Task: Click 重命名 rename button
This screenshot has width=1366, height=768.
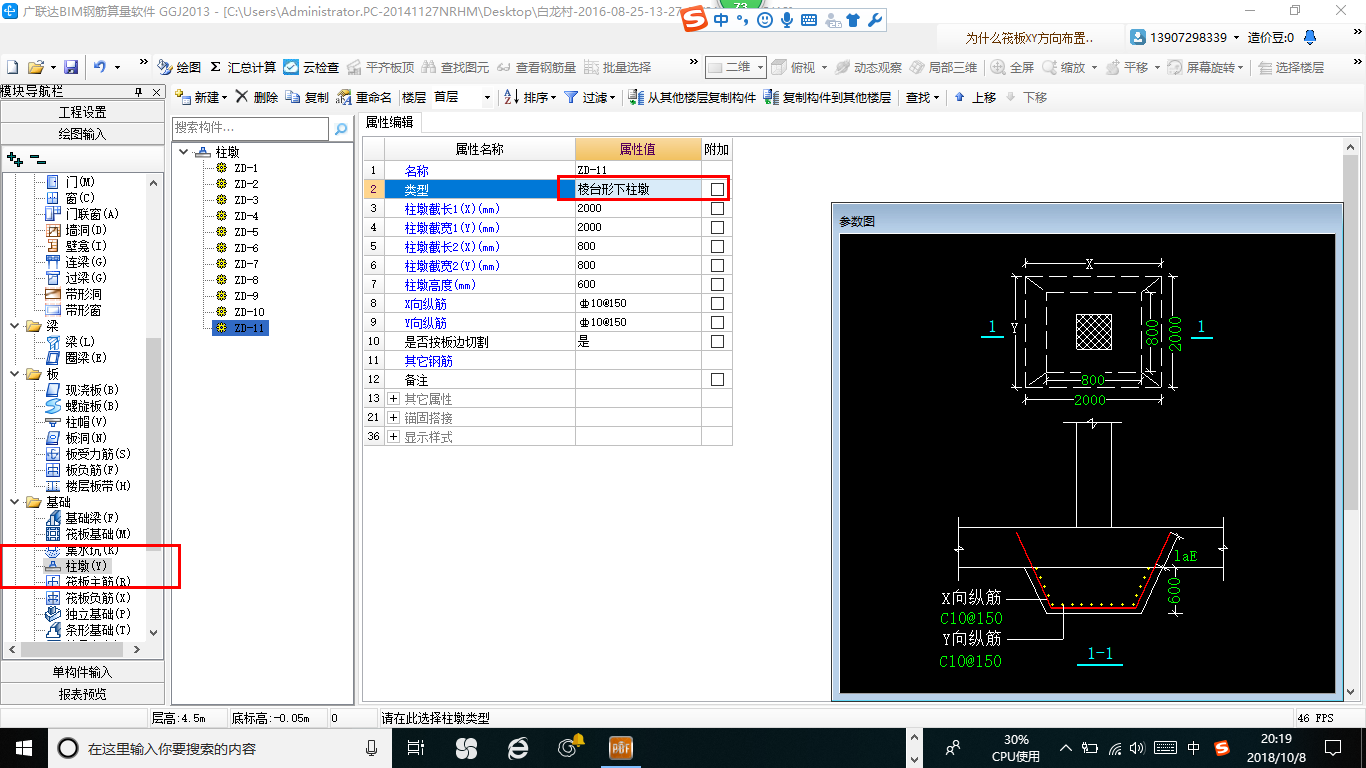Action: (364, 97)
